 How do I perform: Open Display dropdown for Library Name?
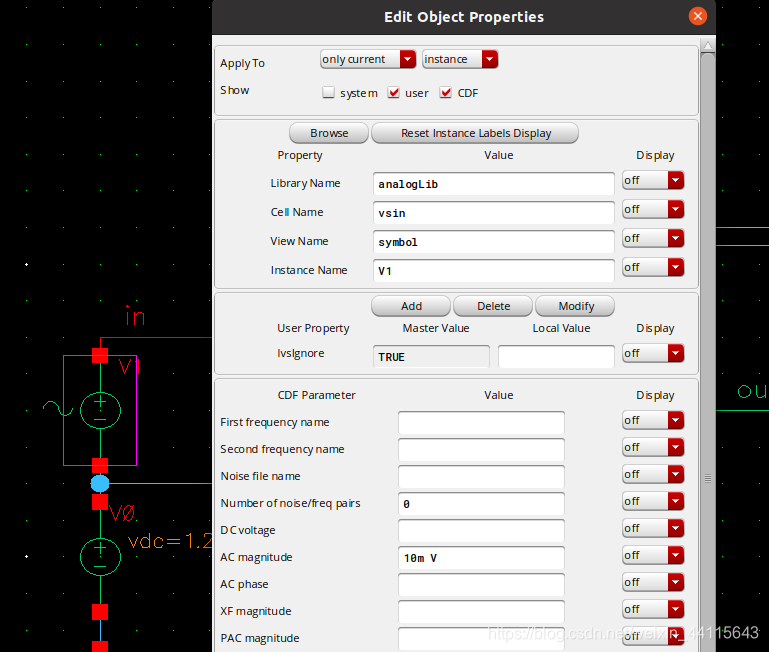[653, 181]
